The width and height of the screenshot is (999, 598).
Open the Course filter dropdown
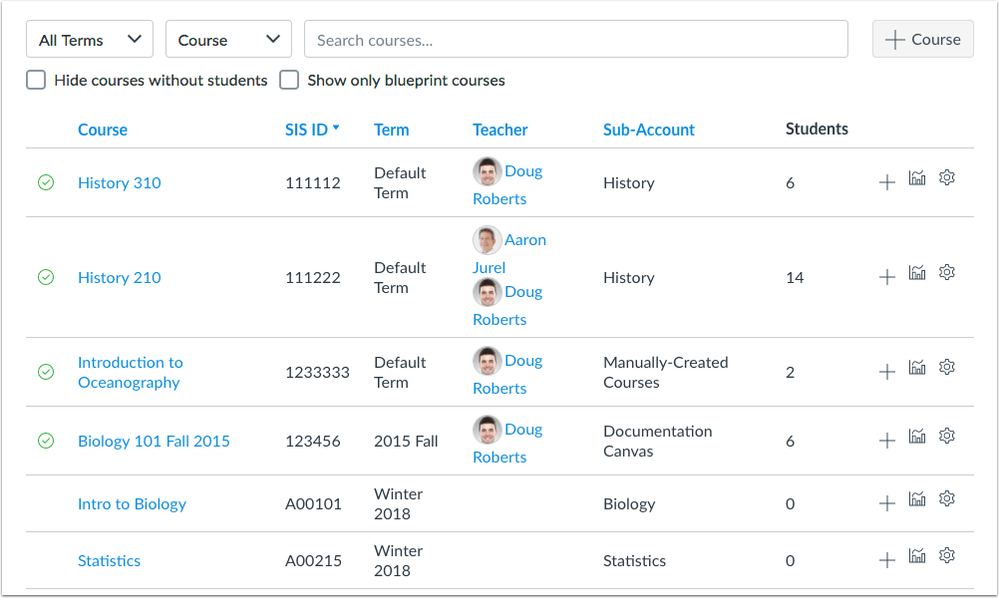click(x=228, y=39)
